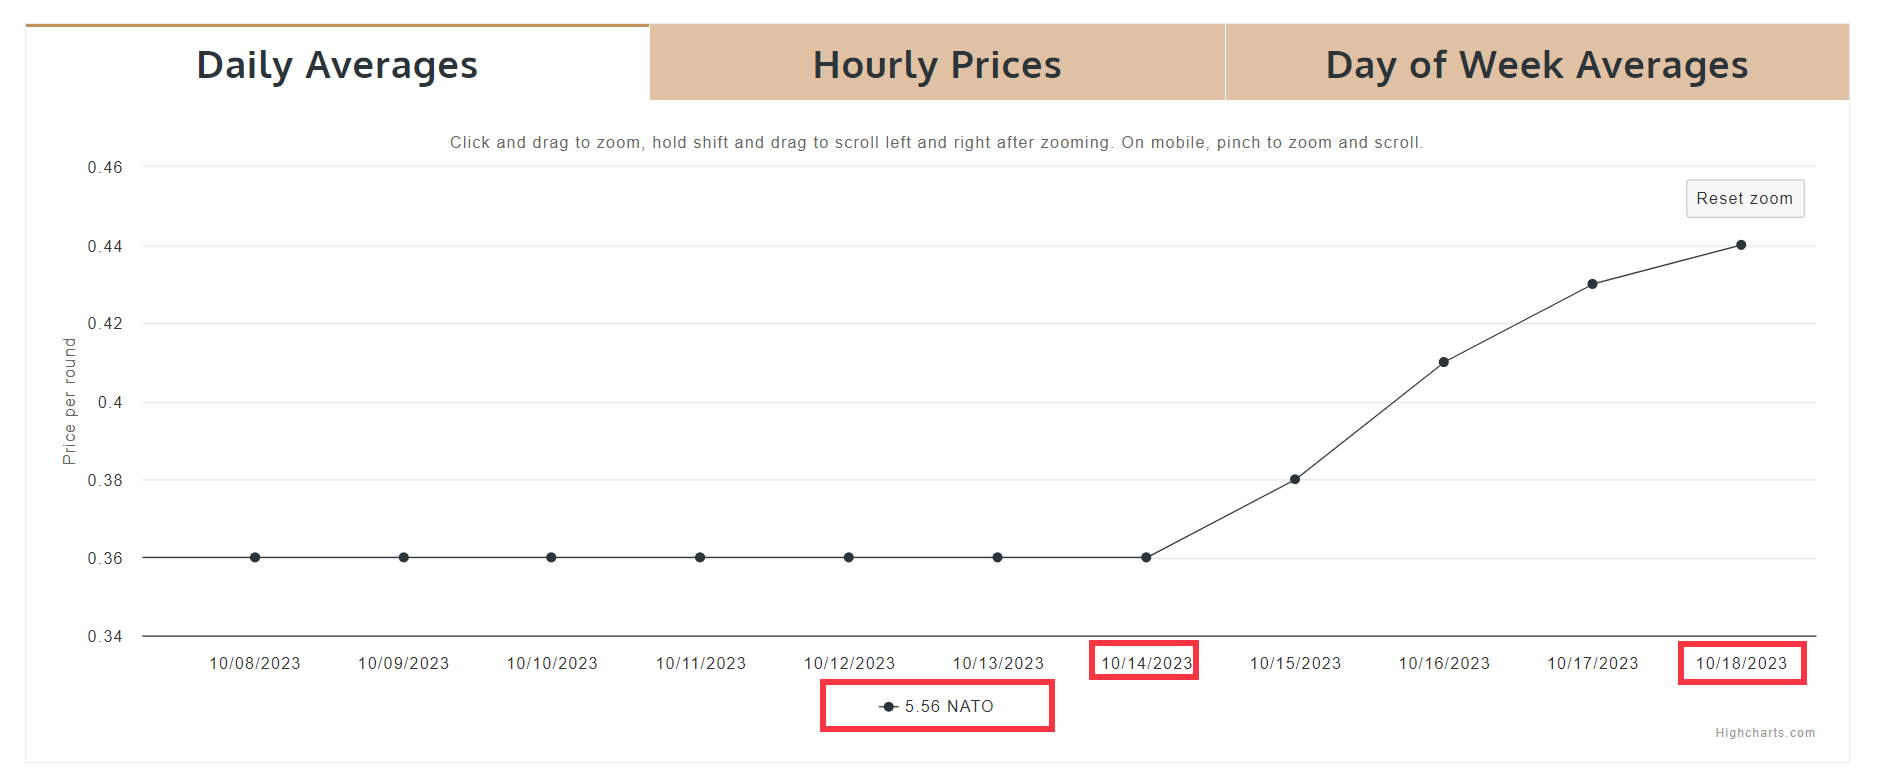Click the 10/14/2023 x-axis date label
Screen dimensions: 1878x773
click(x=1147, y=663)
